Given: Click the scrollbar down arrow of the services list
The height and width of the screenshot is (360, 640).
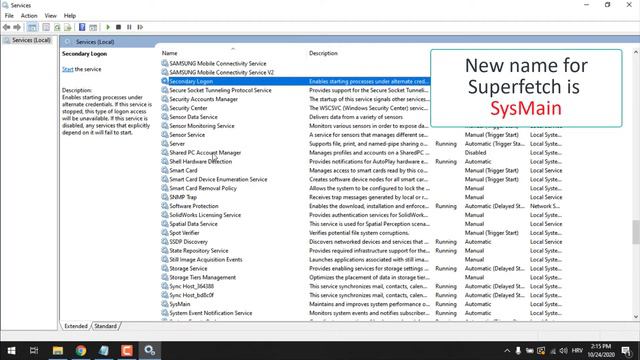Looking at the screenshot, I should [x=636, y=317].
